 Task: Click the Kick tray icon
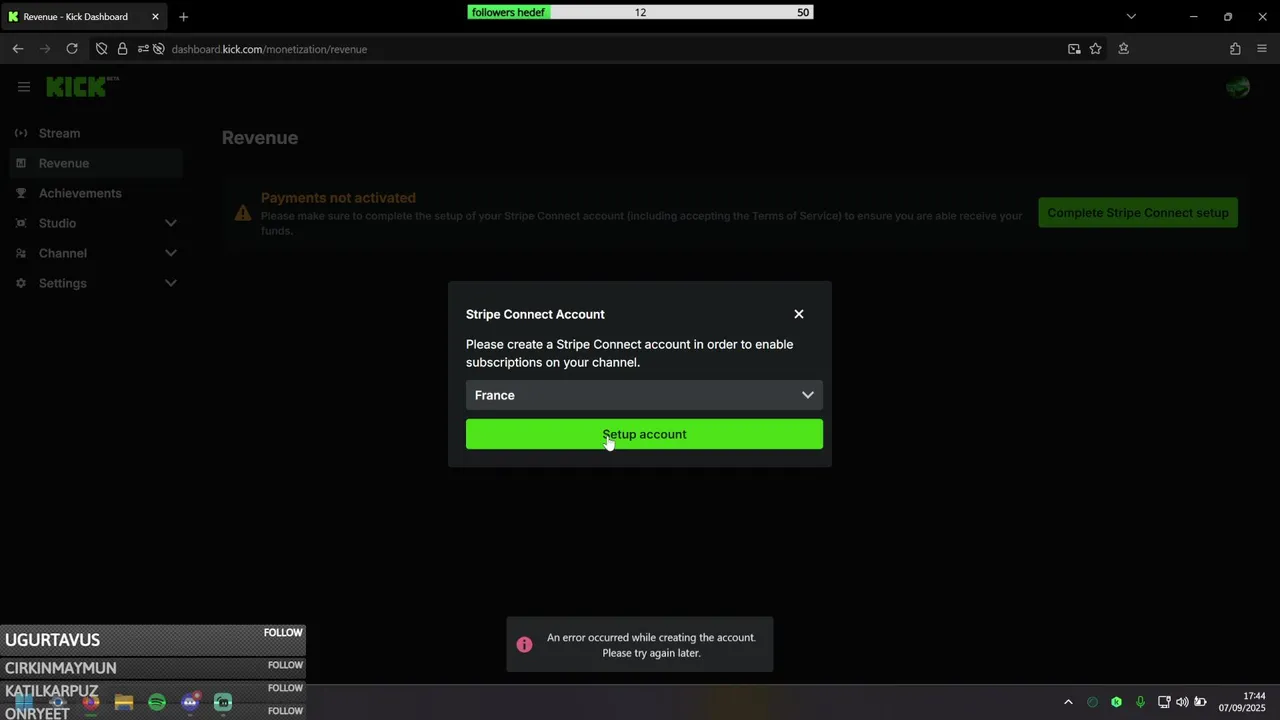pos(1116,702)
